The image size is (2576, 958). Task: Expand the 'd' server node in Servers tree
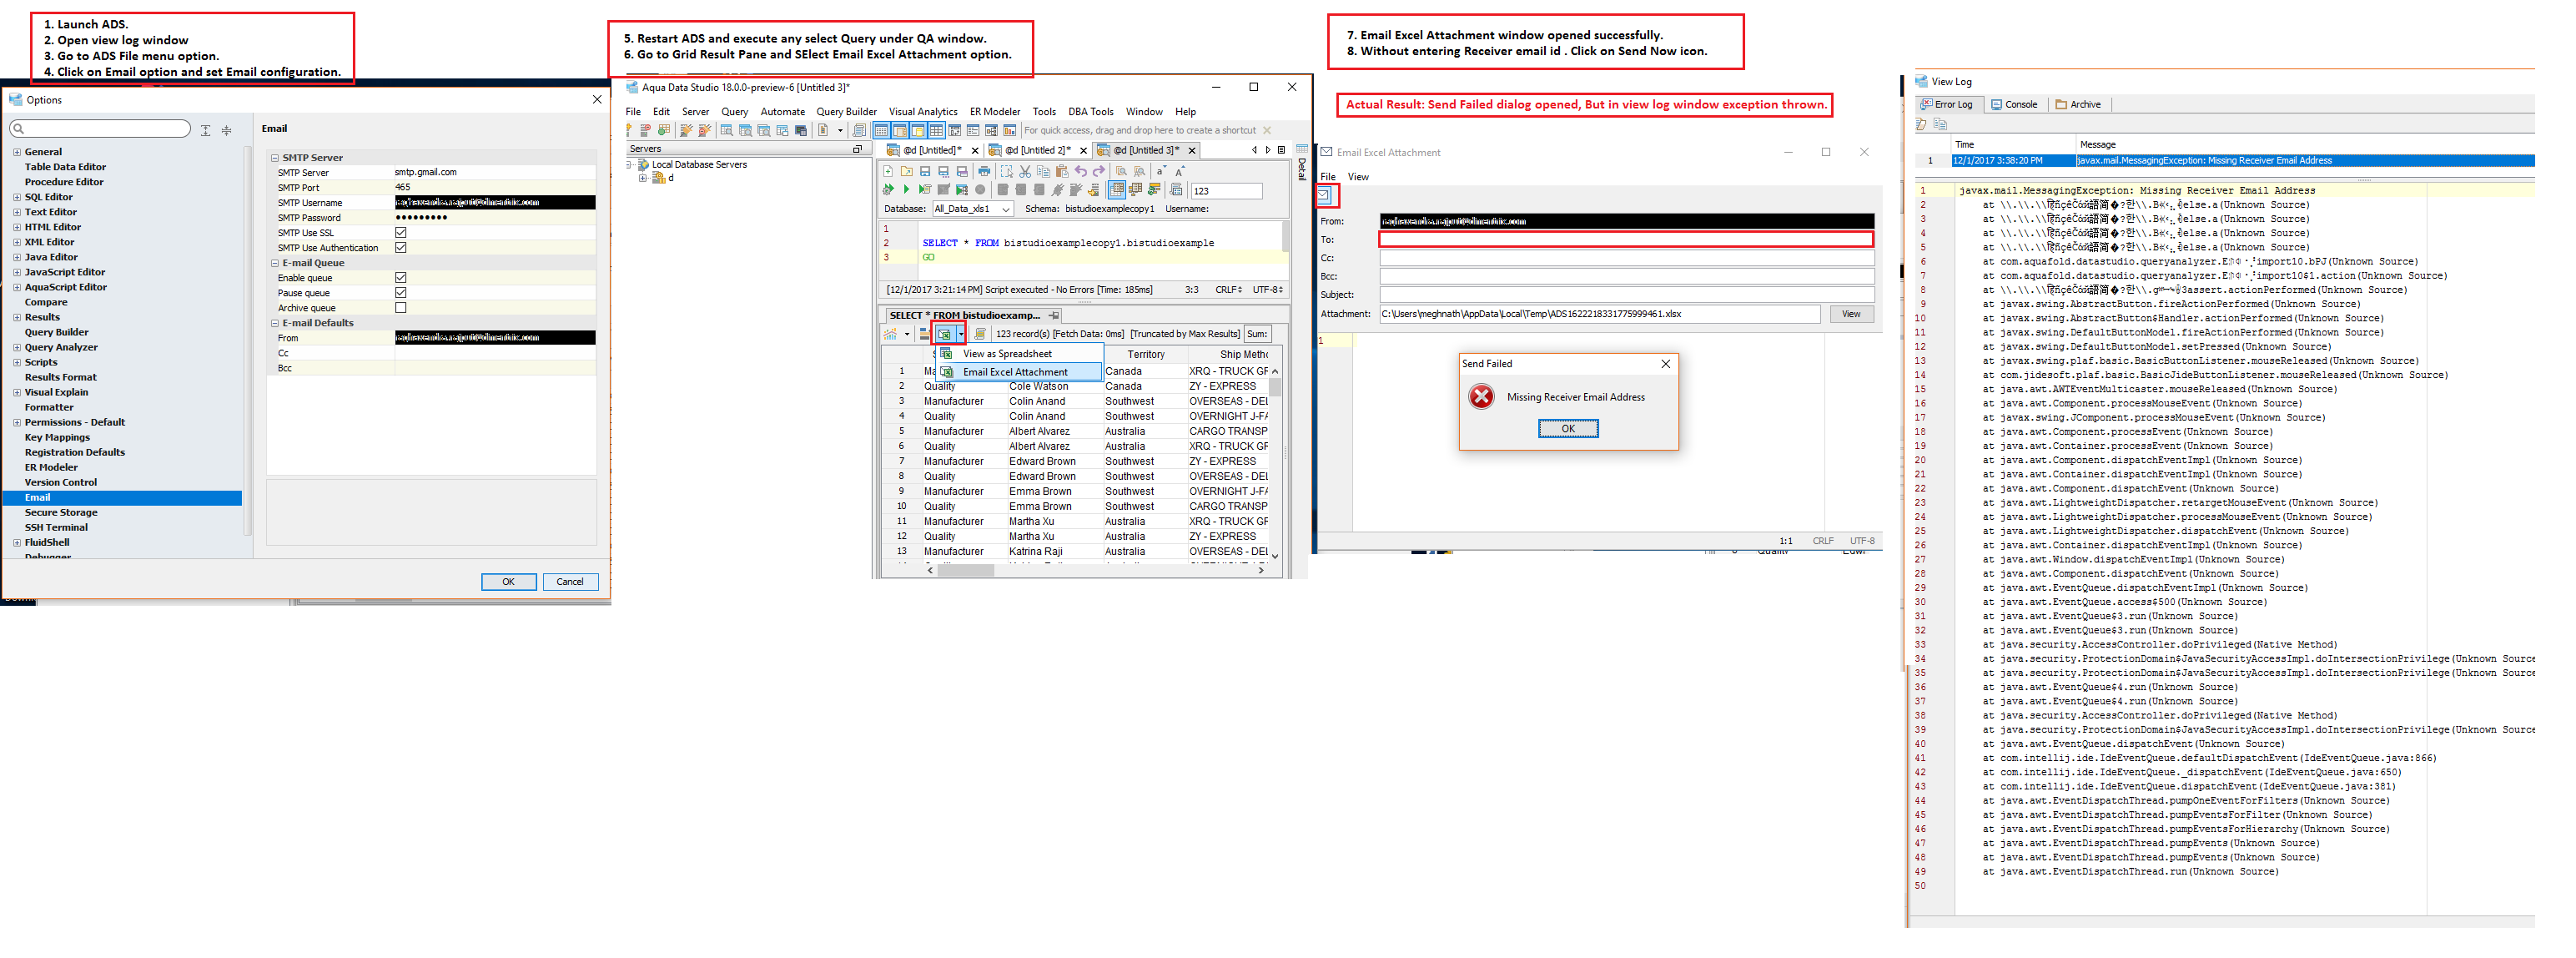pos(643,179)
